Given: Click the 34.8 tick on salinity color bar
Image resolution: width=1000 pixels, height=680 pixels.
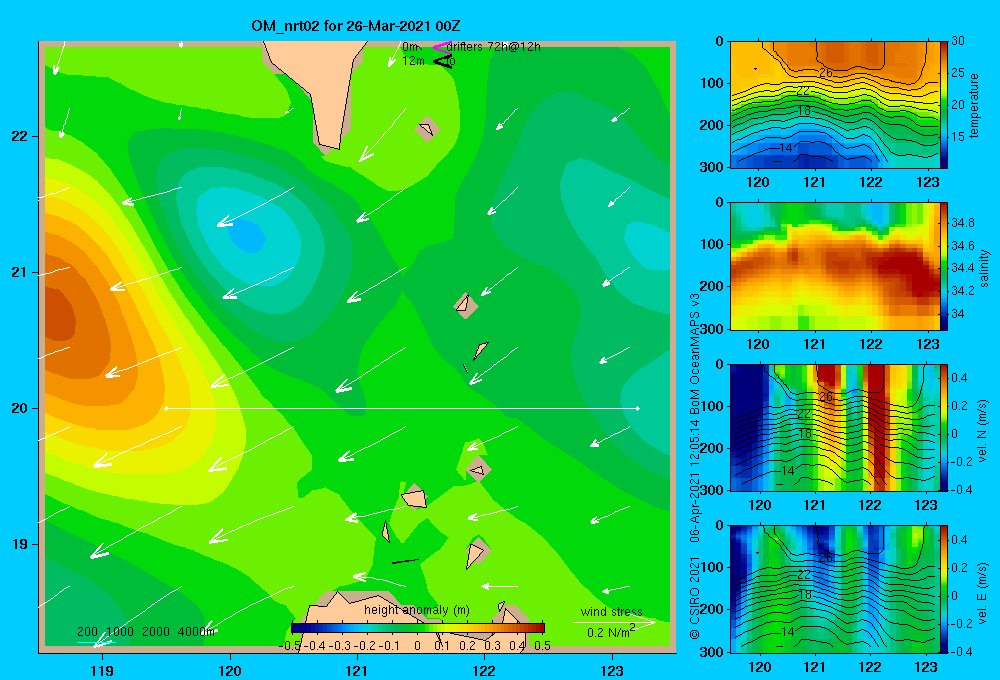Looking at the screenshot, I should pos(962,223).
